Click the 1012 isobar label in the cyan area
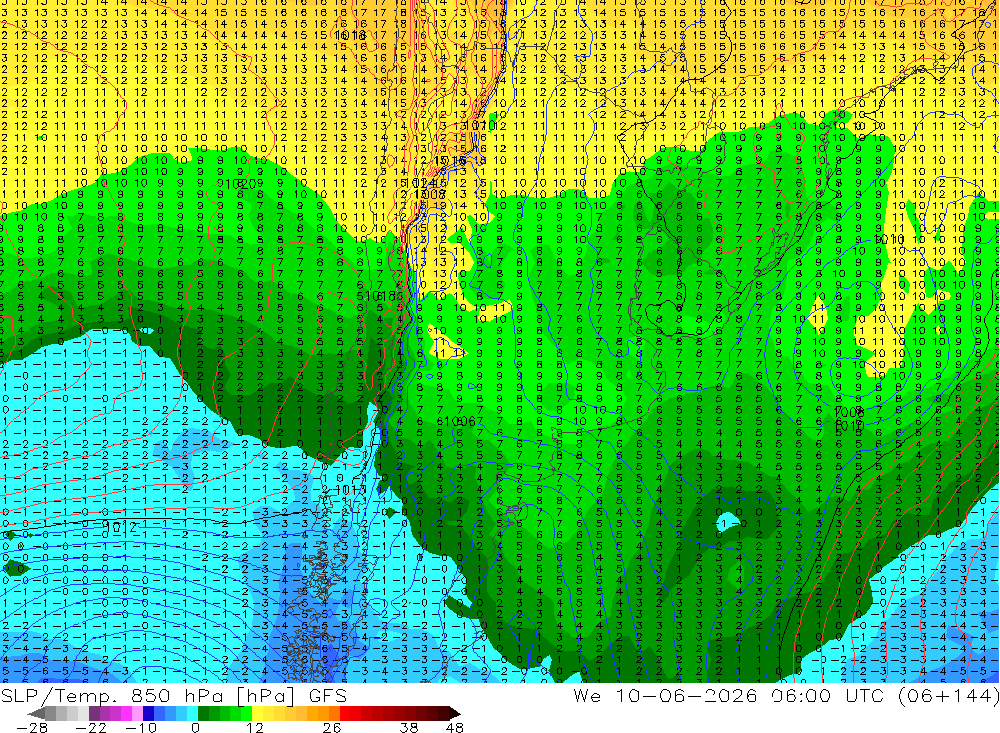This screenshot has height=733, width=1000. tap(120, 527)
